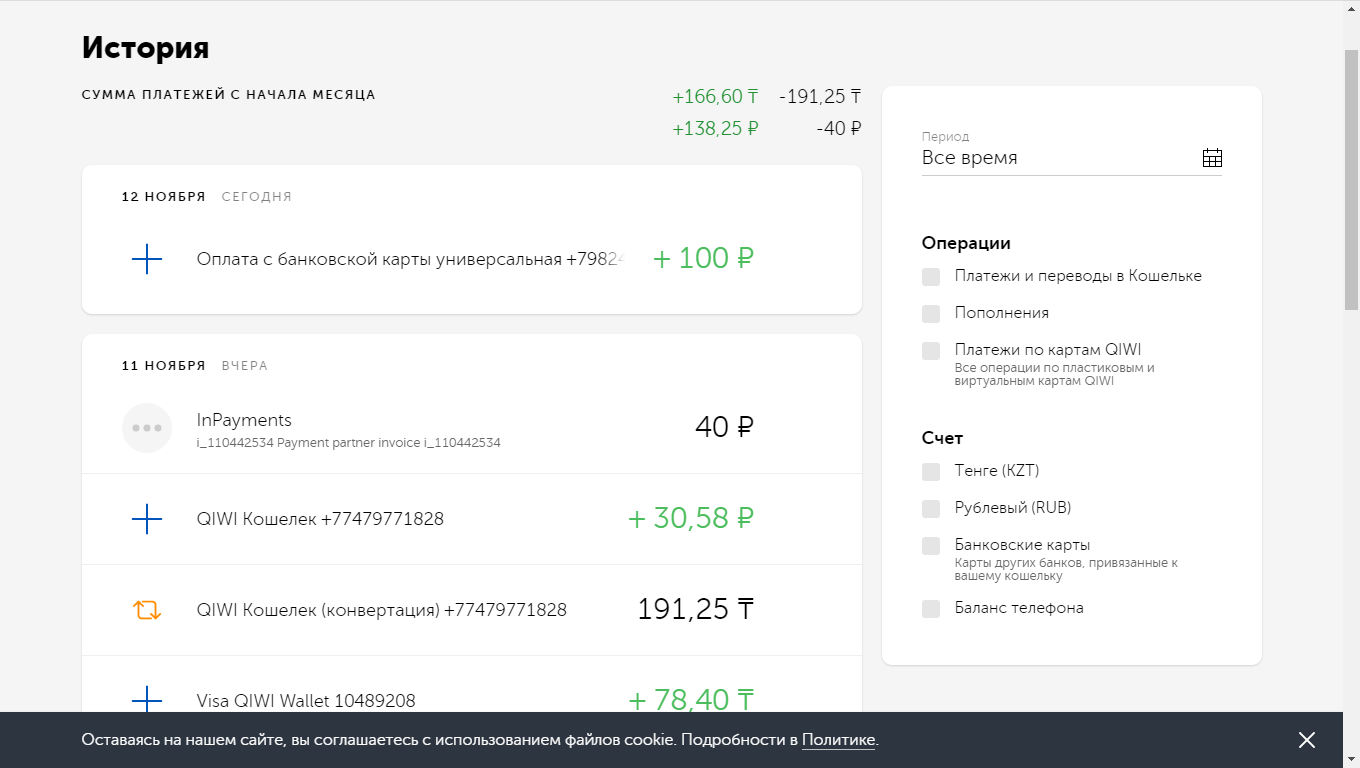Click the +138,25 ₽ monthly total

click(715, 129)
